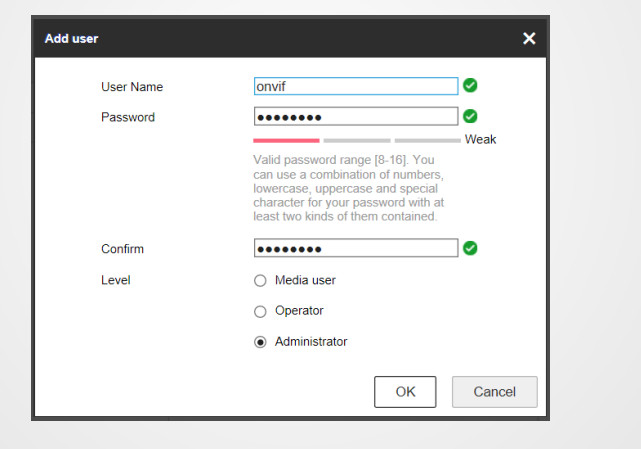This screenshot has width=641, height=449.
Task: Click the middle gray strength bar segment
Action: (357, 140)
